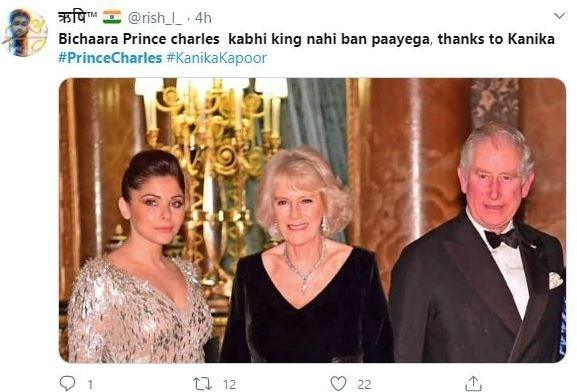Expand the tweet options chevron menu
This screenshot has width=577, height=392.
559,16
